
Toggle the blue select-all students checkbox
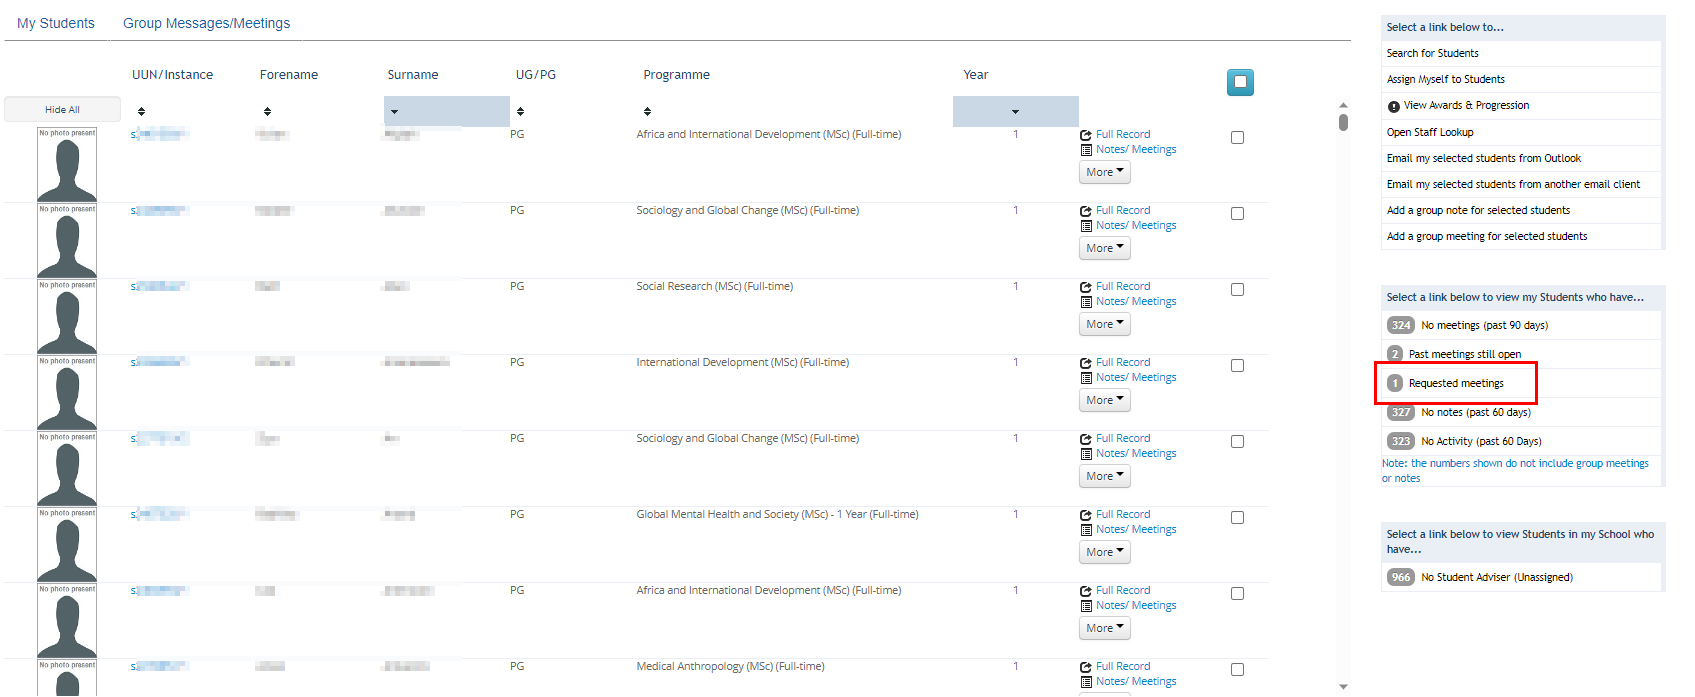1240,82
